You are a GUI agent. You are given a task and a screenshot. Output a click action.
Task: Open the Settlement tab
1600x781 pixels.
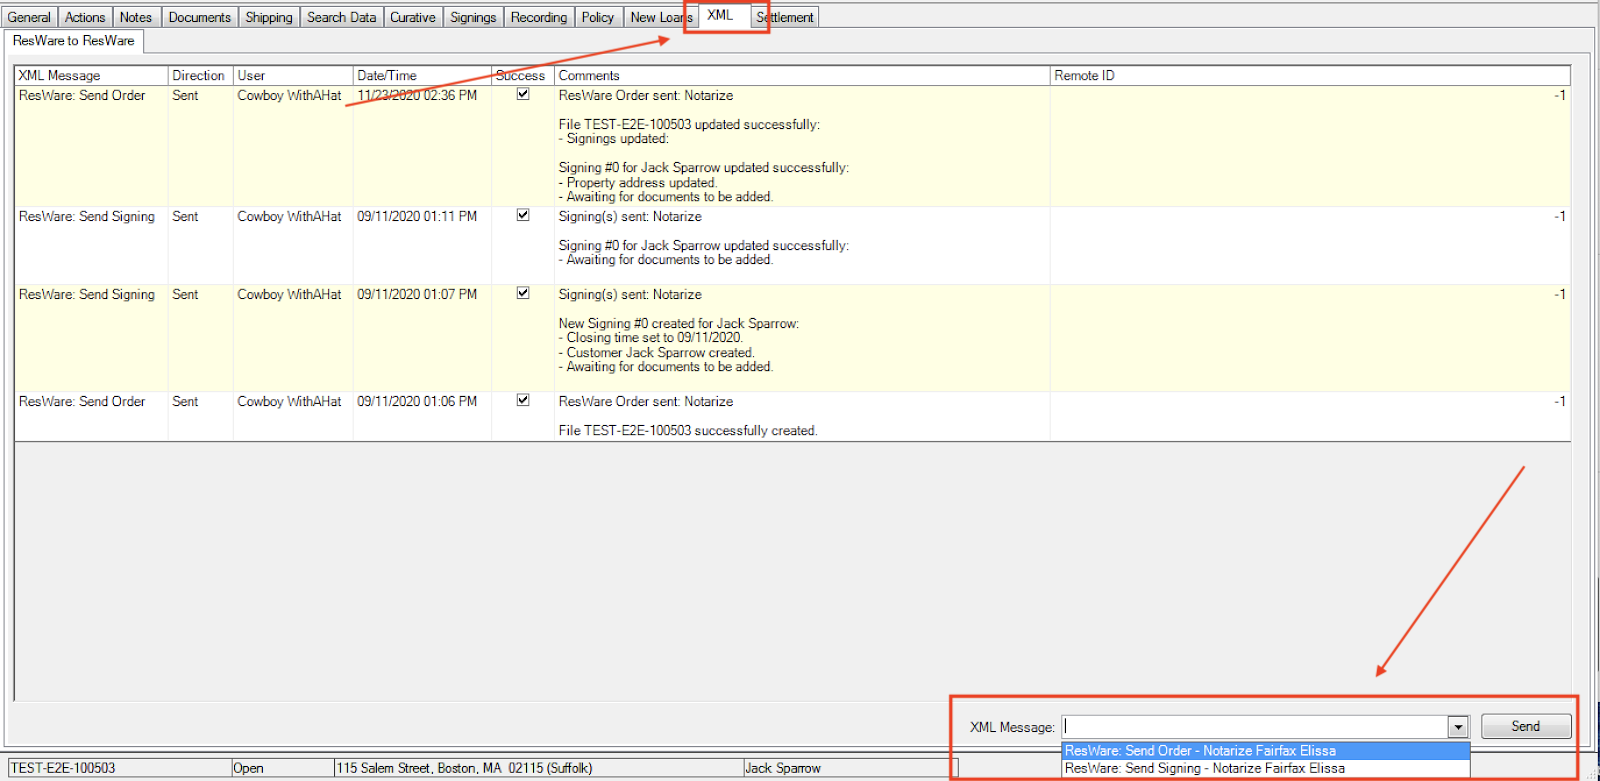click(x=785, y=17)
